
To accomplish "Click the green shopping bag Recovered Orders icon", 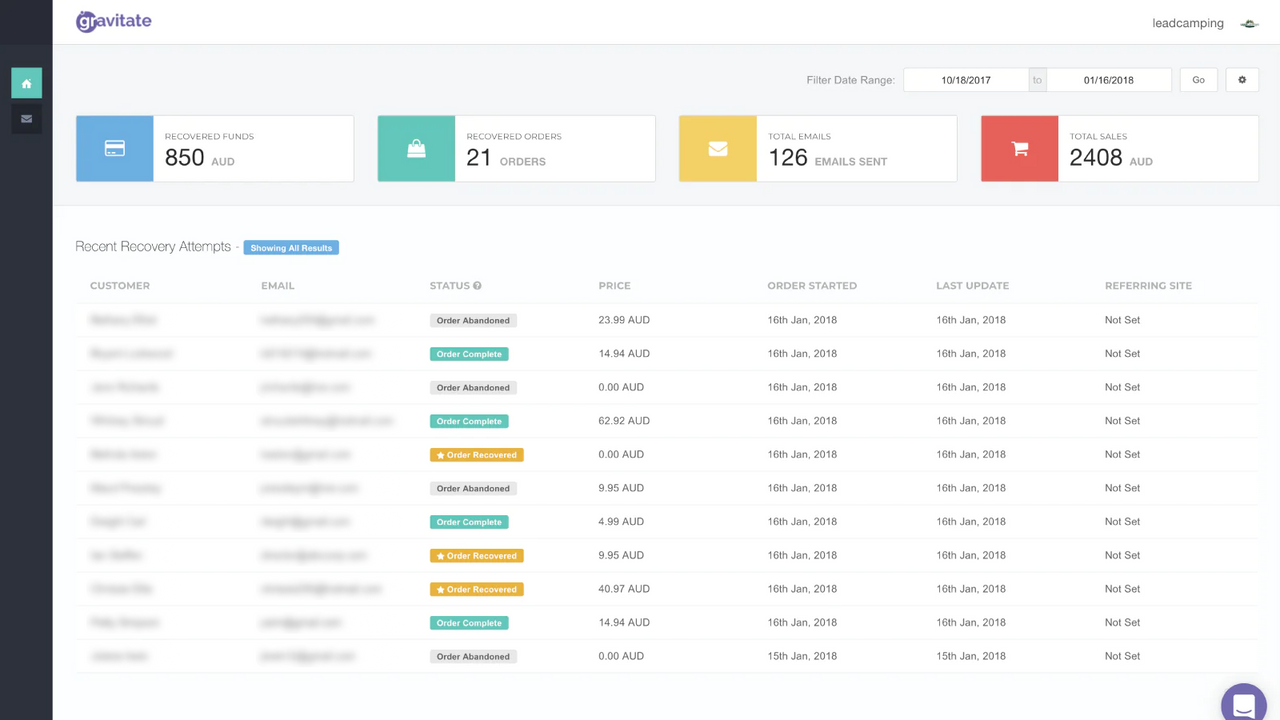I will pos(416,148).
